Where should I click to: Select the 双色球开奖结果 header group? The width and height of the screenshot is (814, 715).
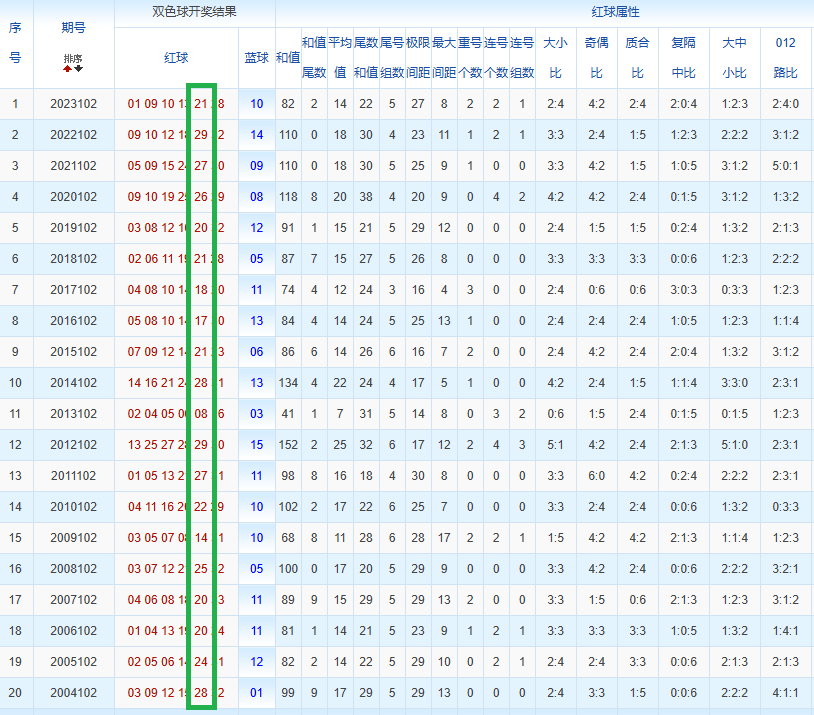tap(194, 12)
